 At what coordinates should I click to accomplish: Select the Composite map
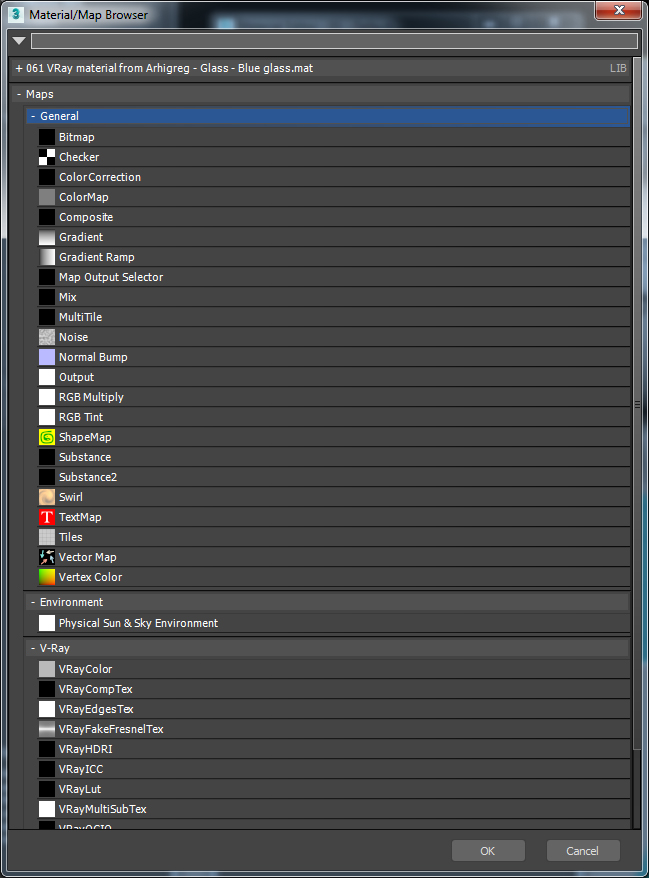334,217
